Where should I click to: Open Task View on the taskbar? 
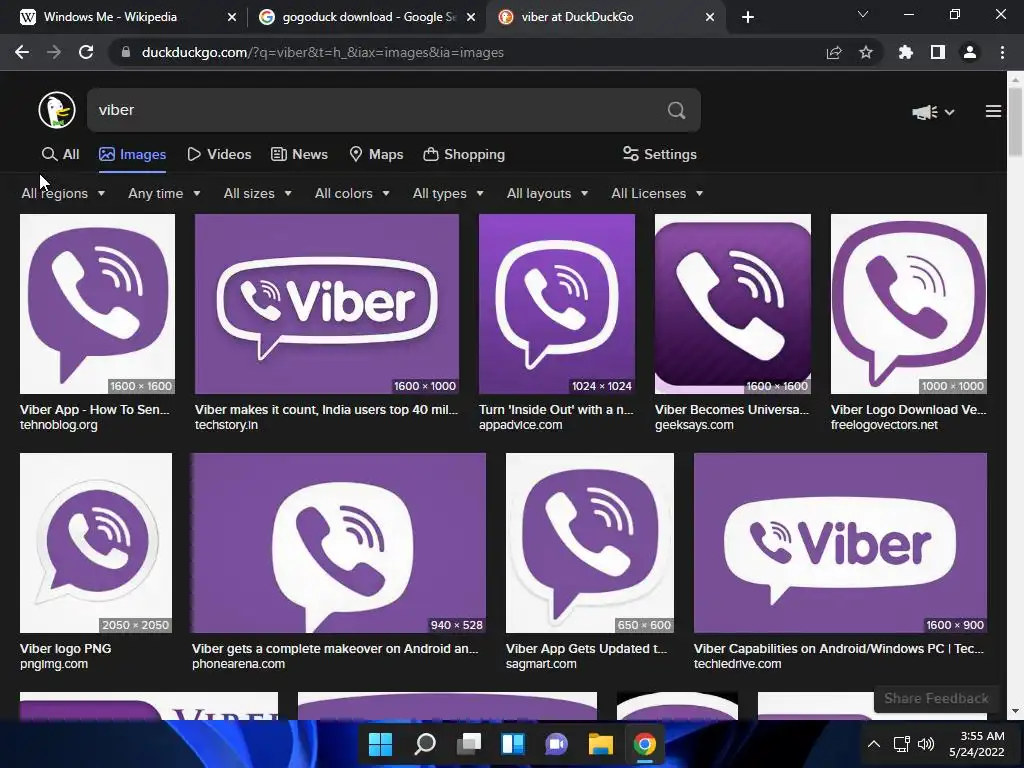pyautogui.click(x=469, y=744)
